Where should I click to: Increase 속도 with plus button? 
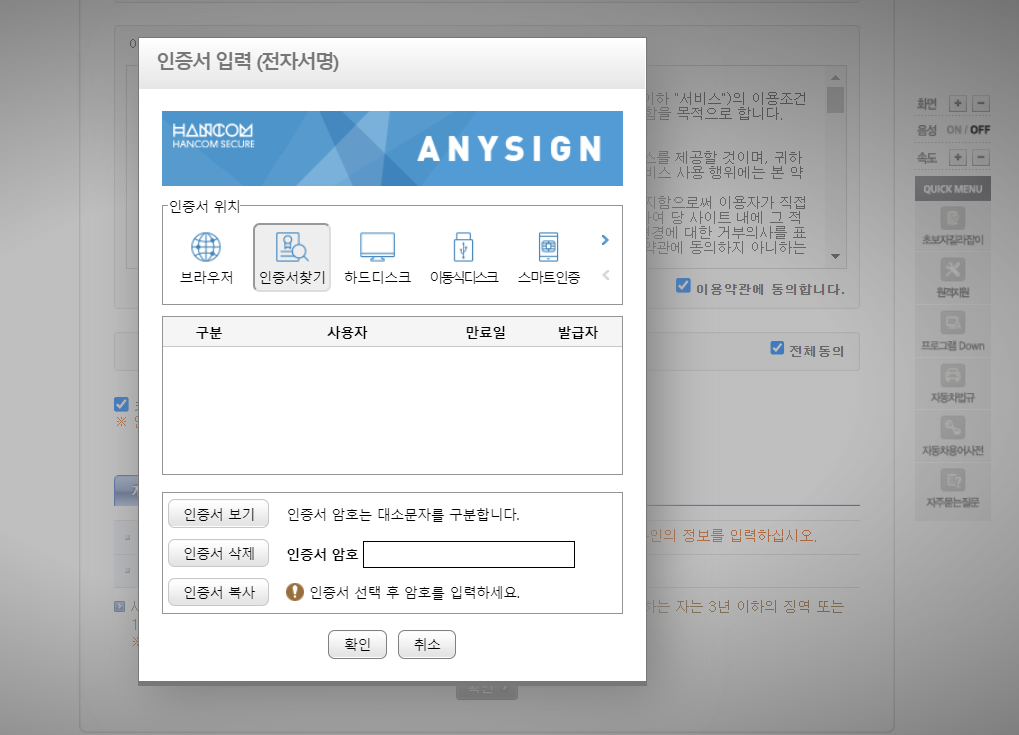(x=957, y=157)
